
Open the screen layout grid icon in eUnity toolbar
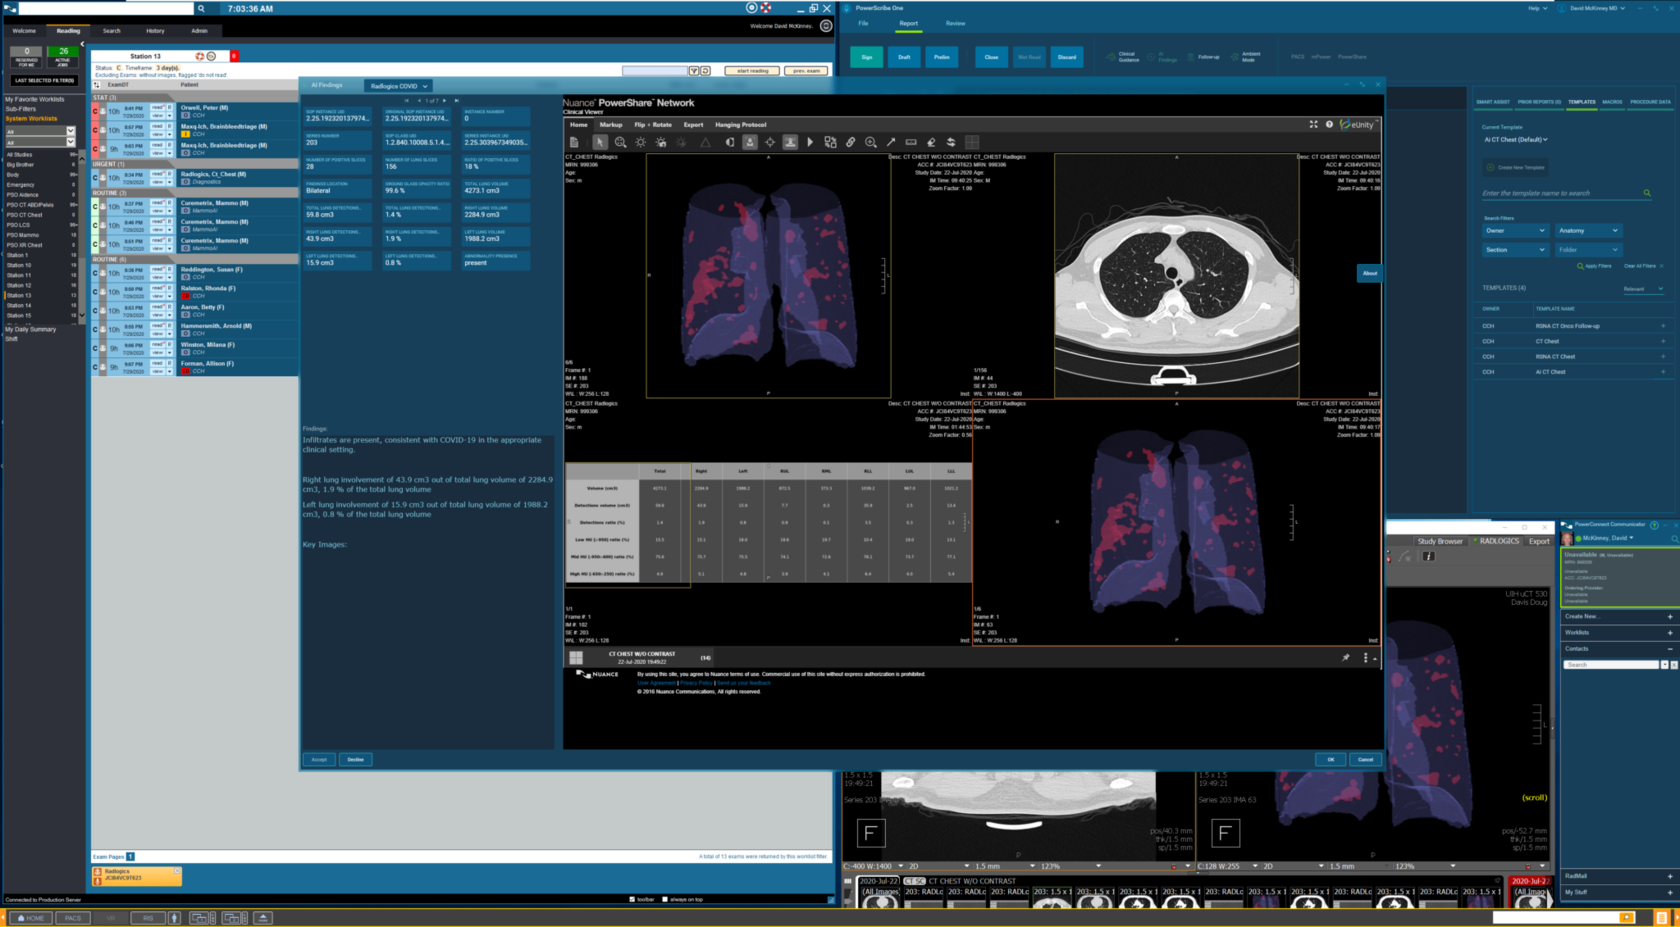click(x=972, y=142)
